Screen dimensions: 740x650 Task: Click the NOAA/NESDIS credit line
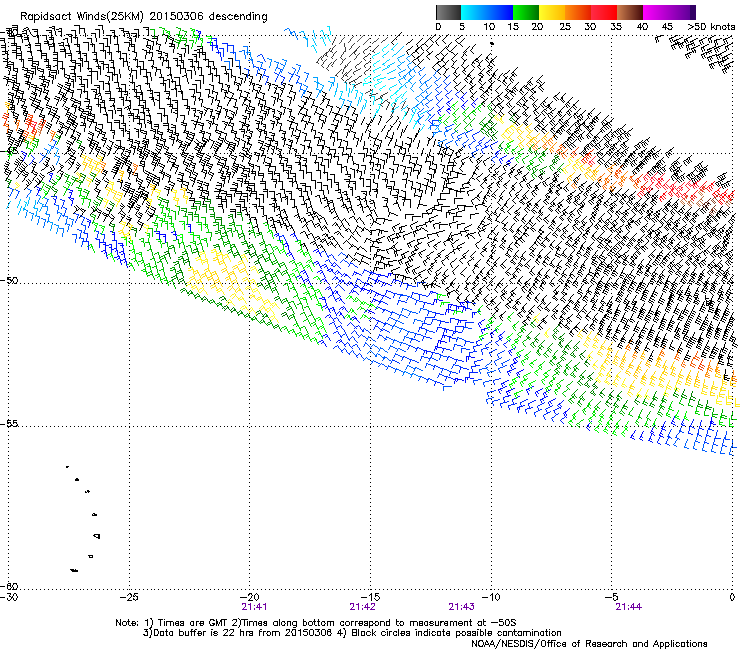point(589,644)
